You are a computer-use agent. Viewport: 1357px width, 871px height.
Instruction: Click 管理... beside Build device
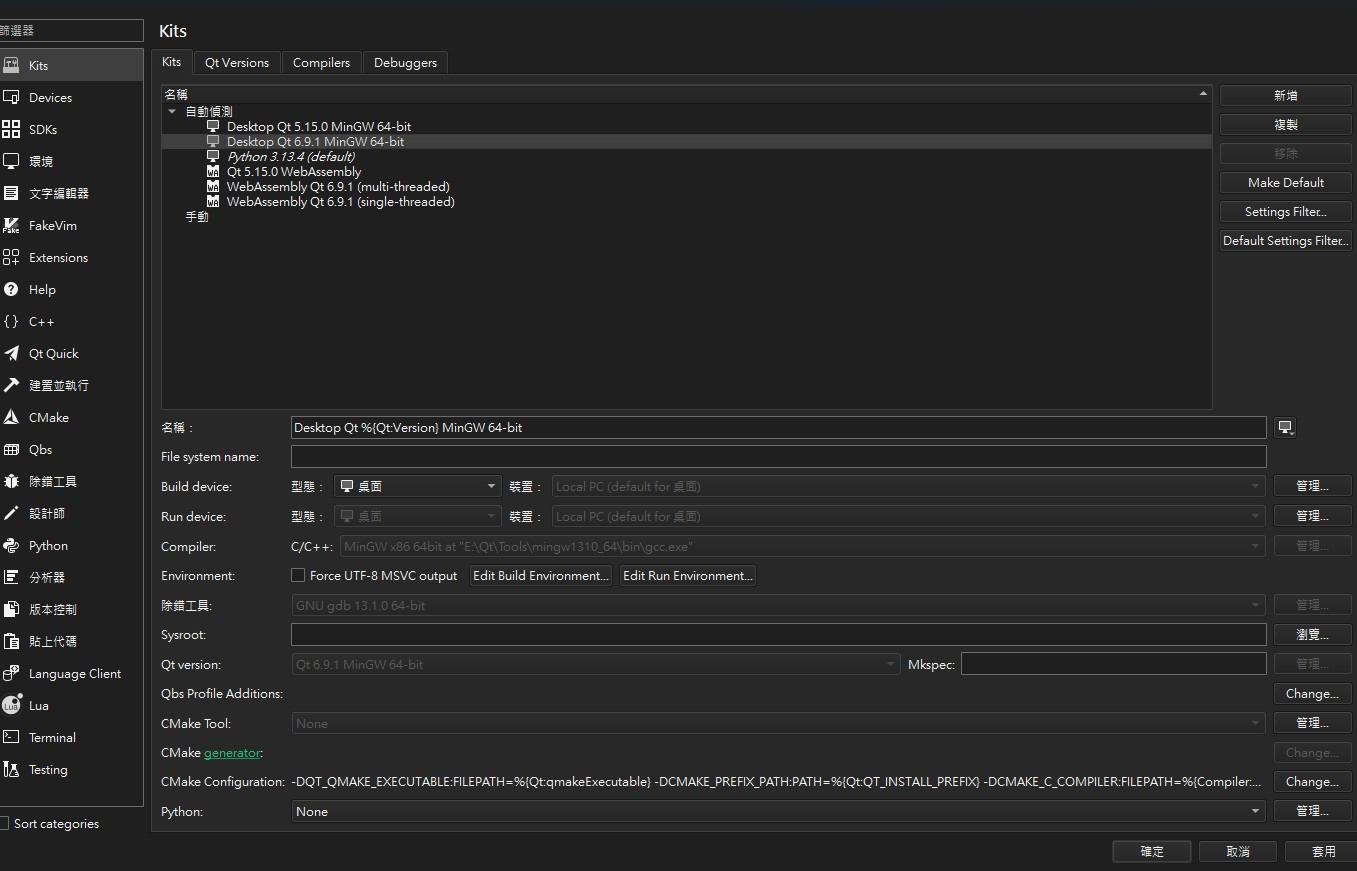pyautogui.click(x=1312, y=486)
